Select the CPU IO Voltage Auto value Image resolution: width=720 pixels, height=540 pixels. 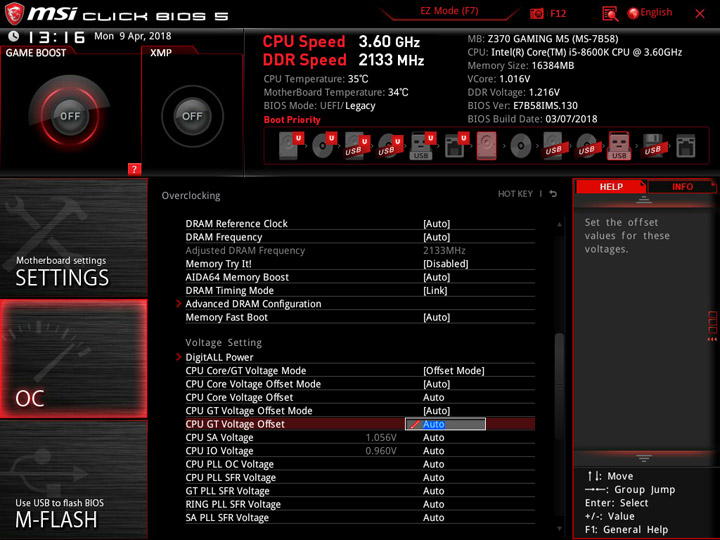tap(433, 450)
